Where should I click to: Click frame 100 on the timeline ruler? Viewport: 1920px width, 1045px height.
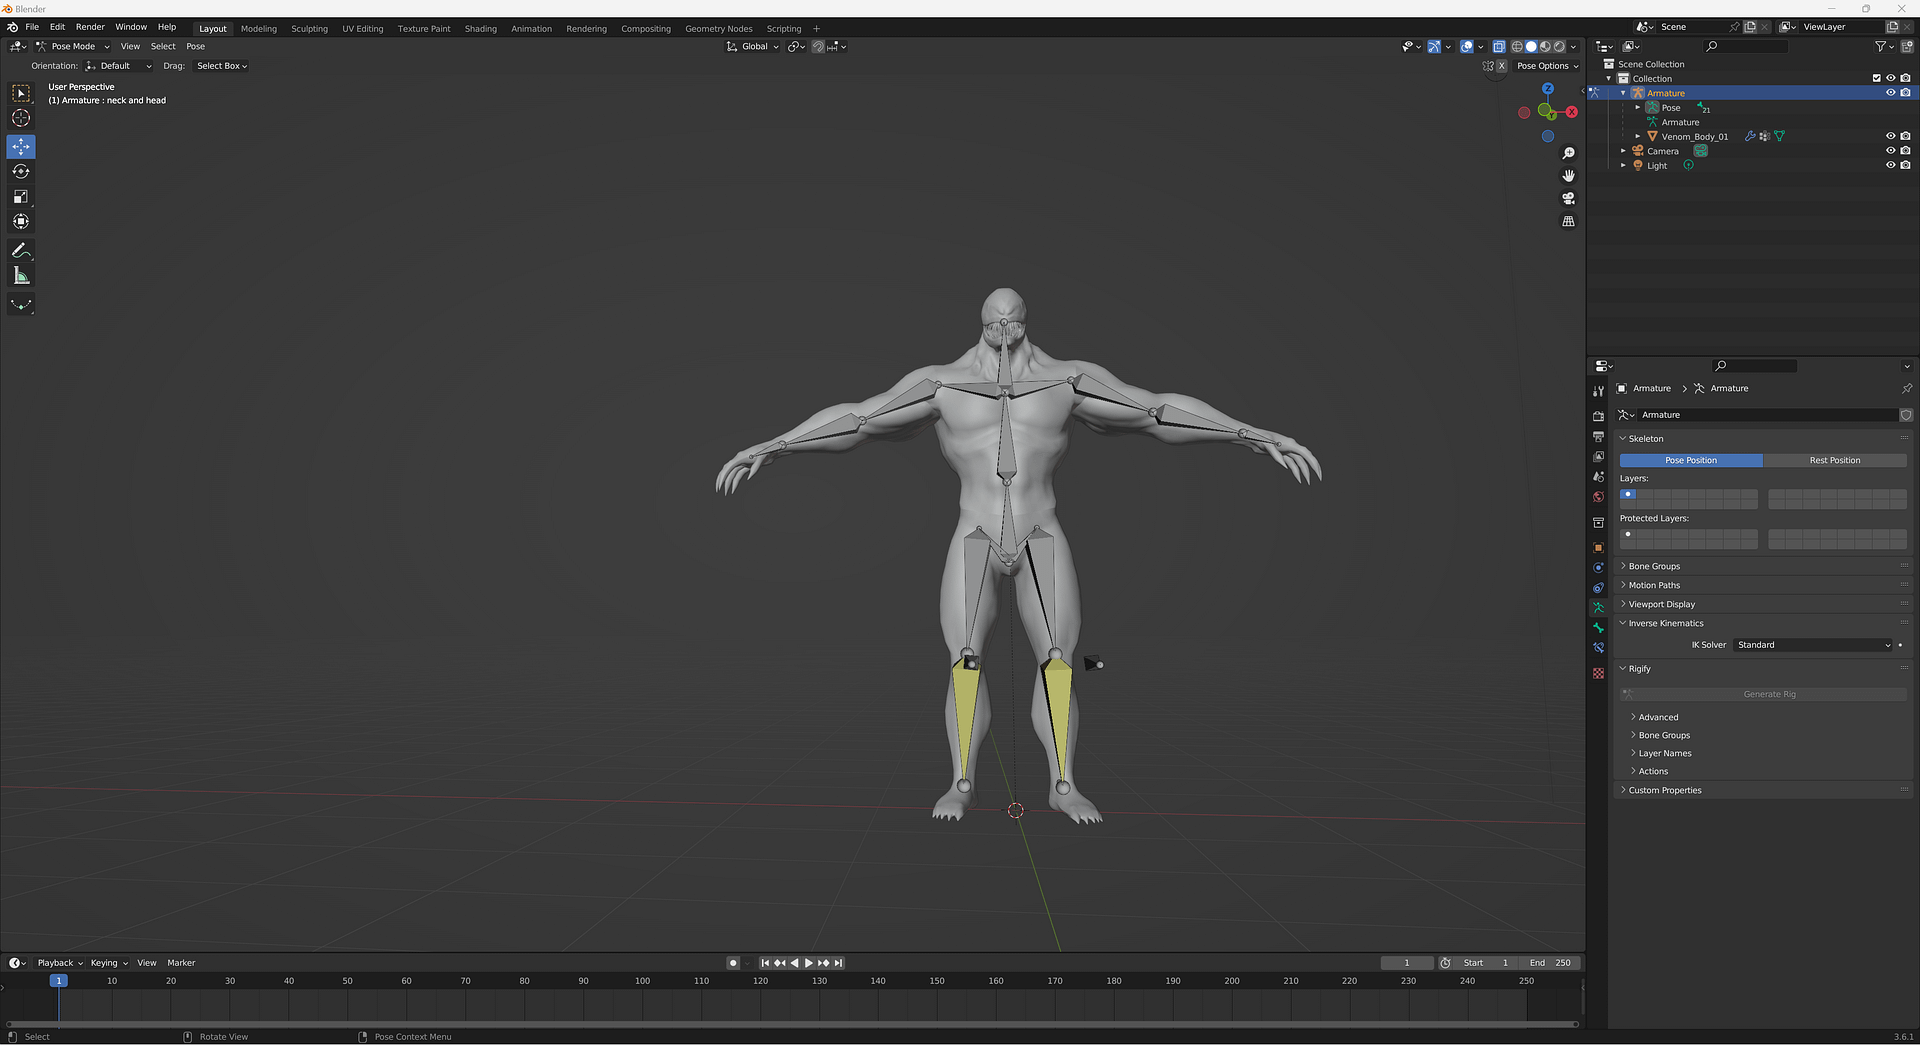[x=642, y=981]
